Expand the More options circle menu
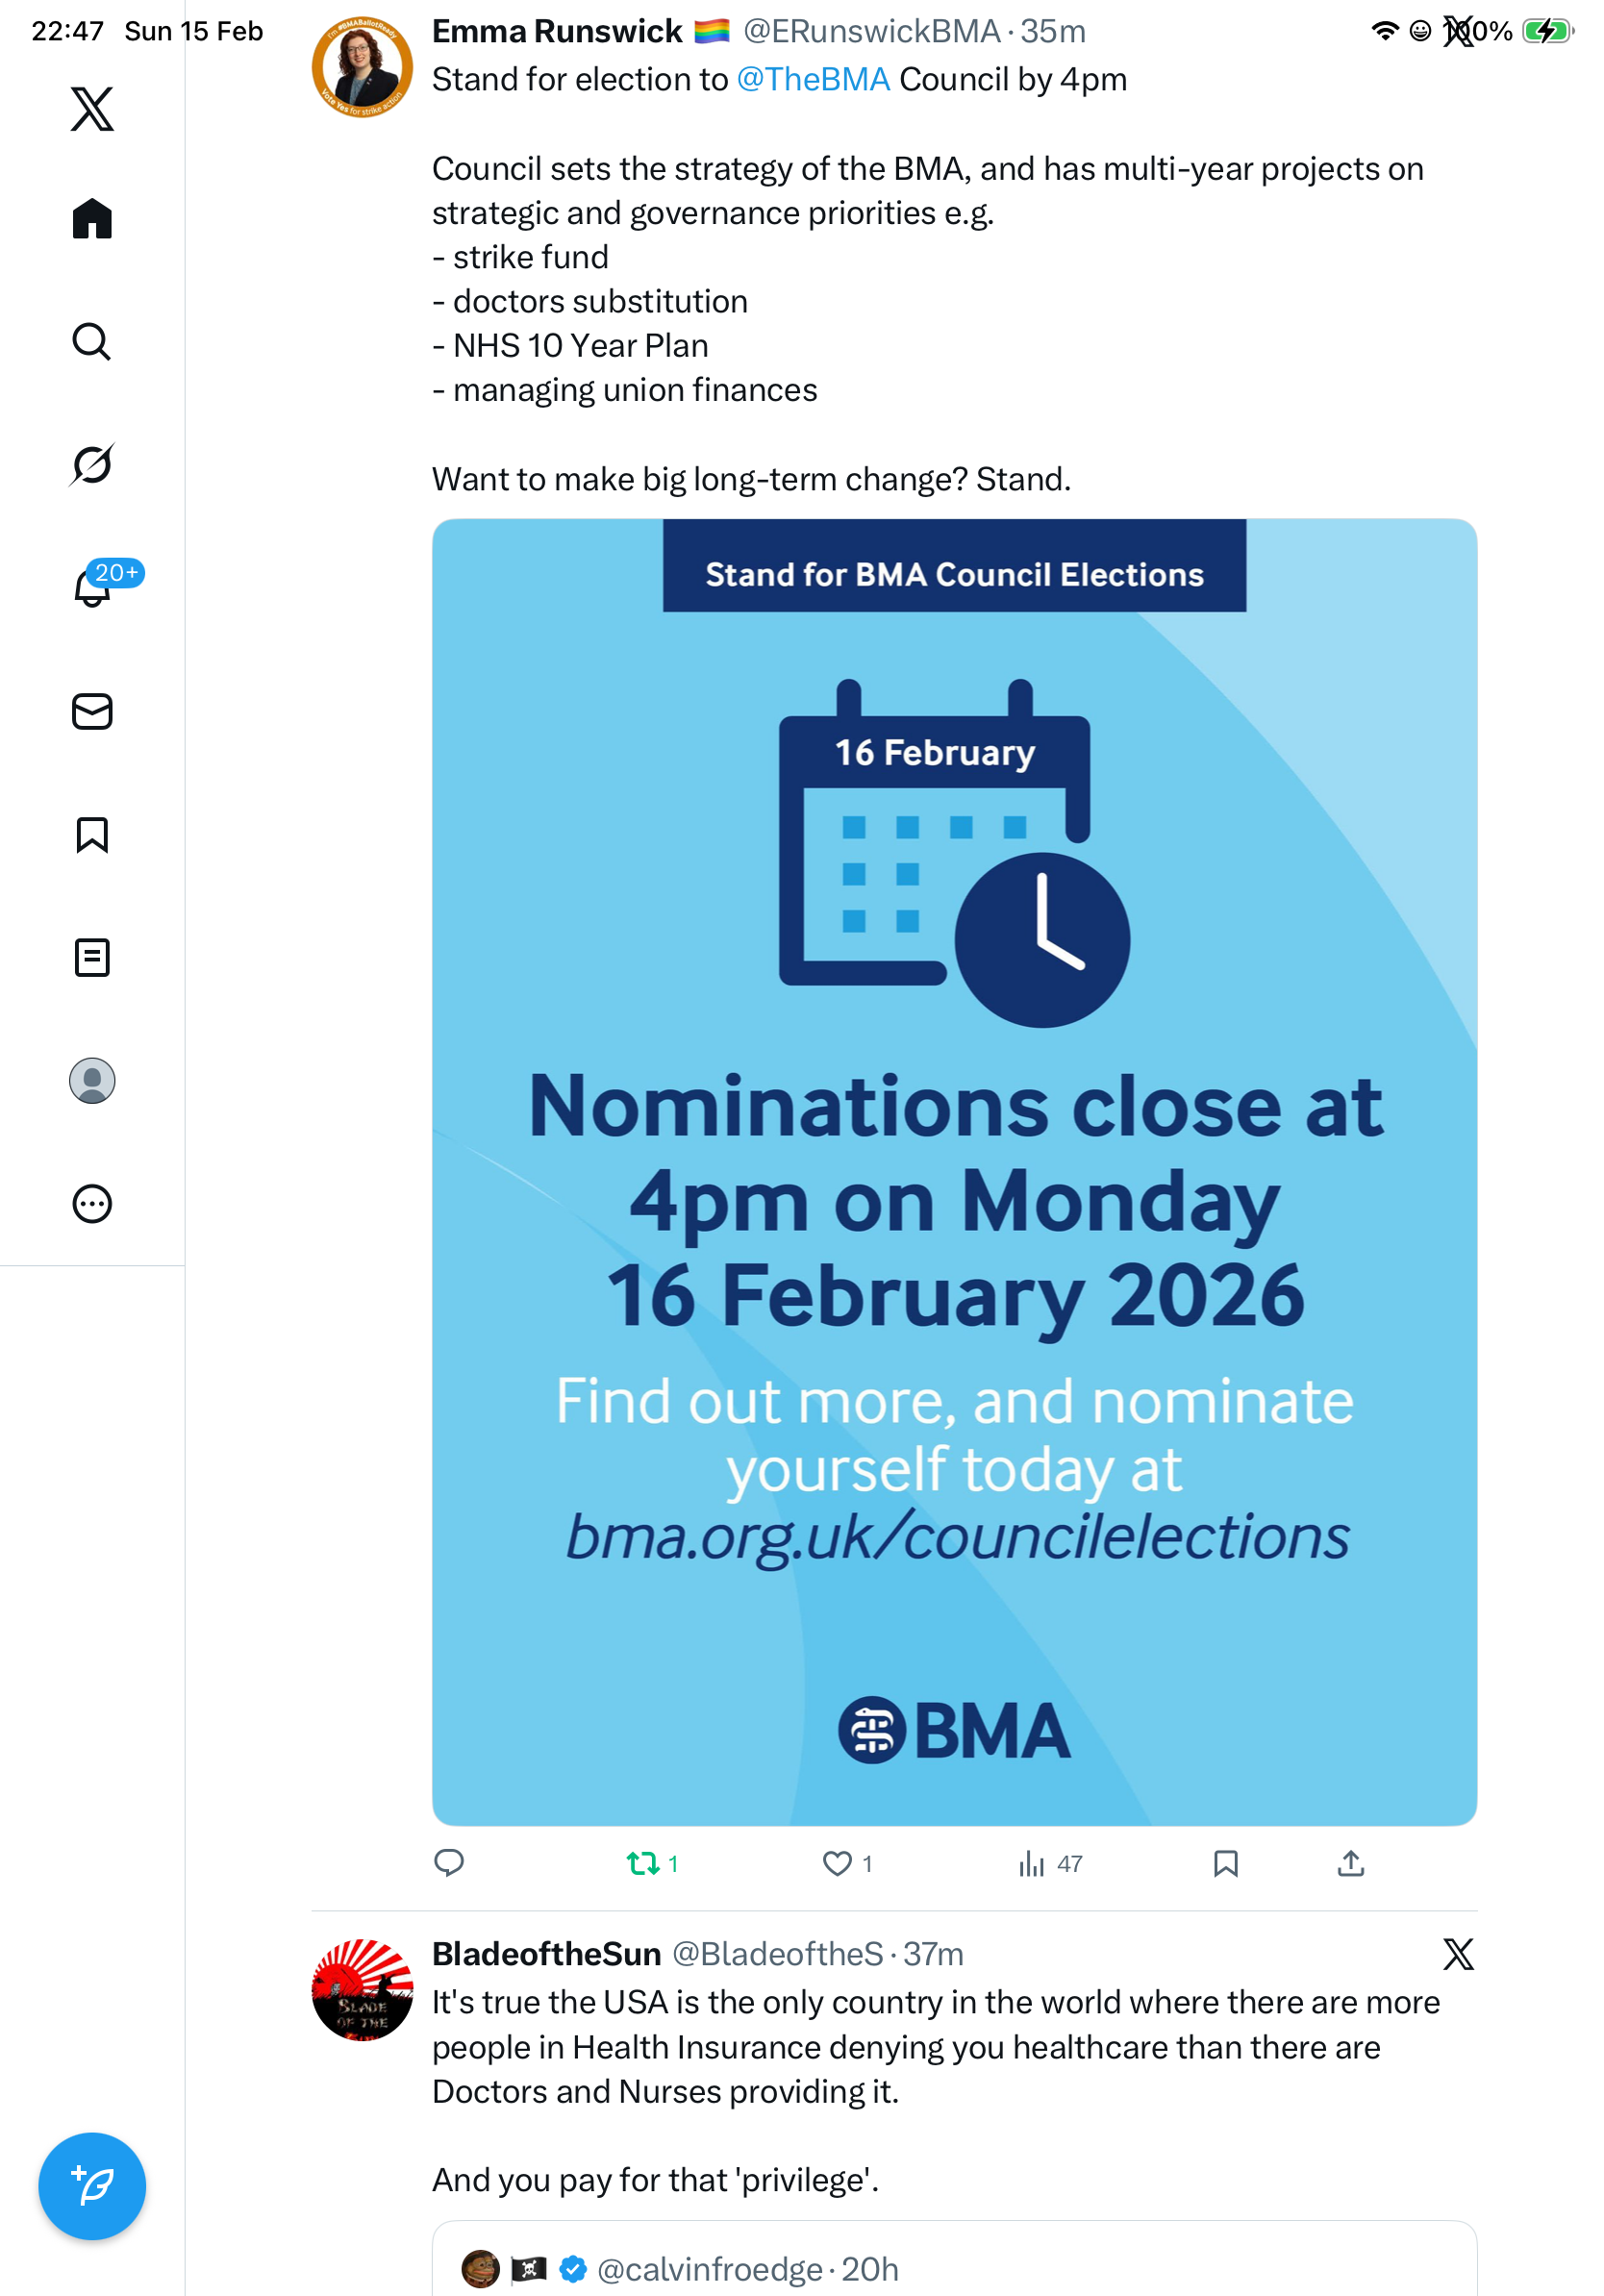 point(92,1204)
